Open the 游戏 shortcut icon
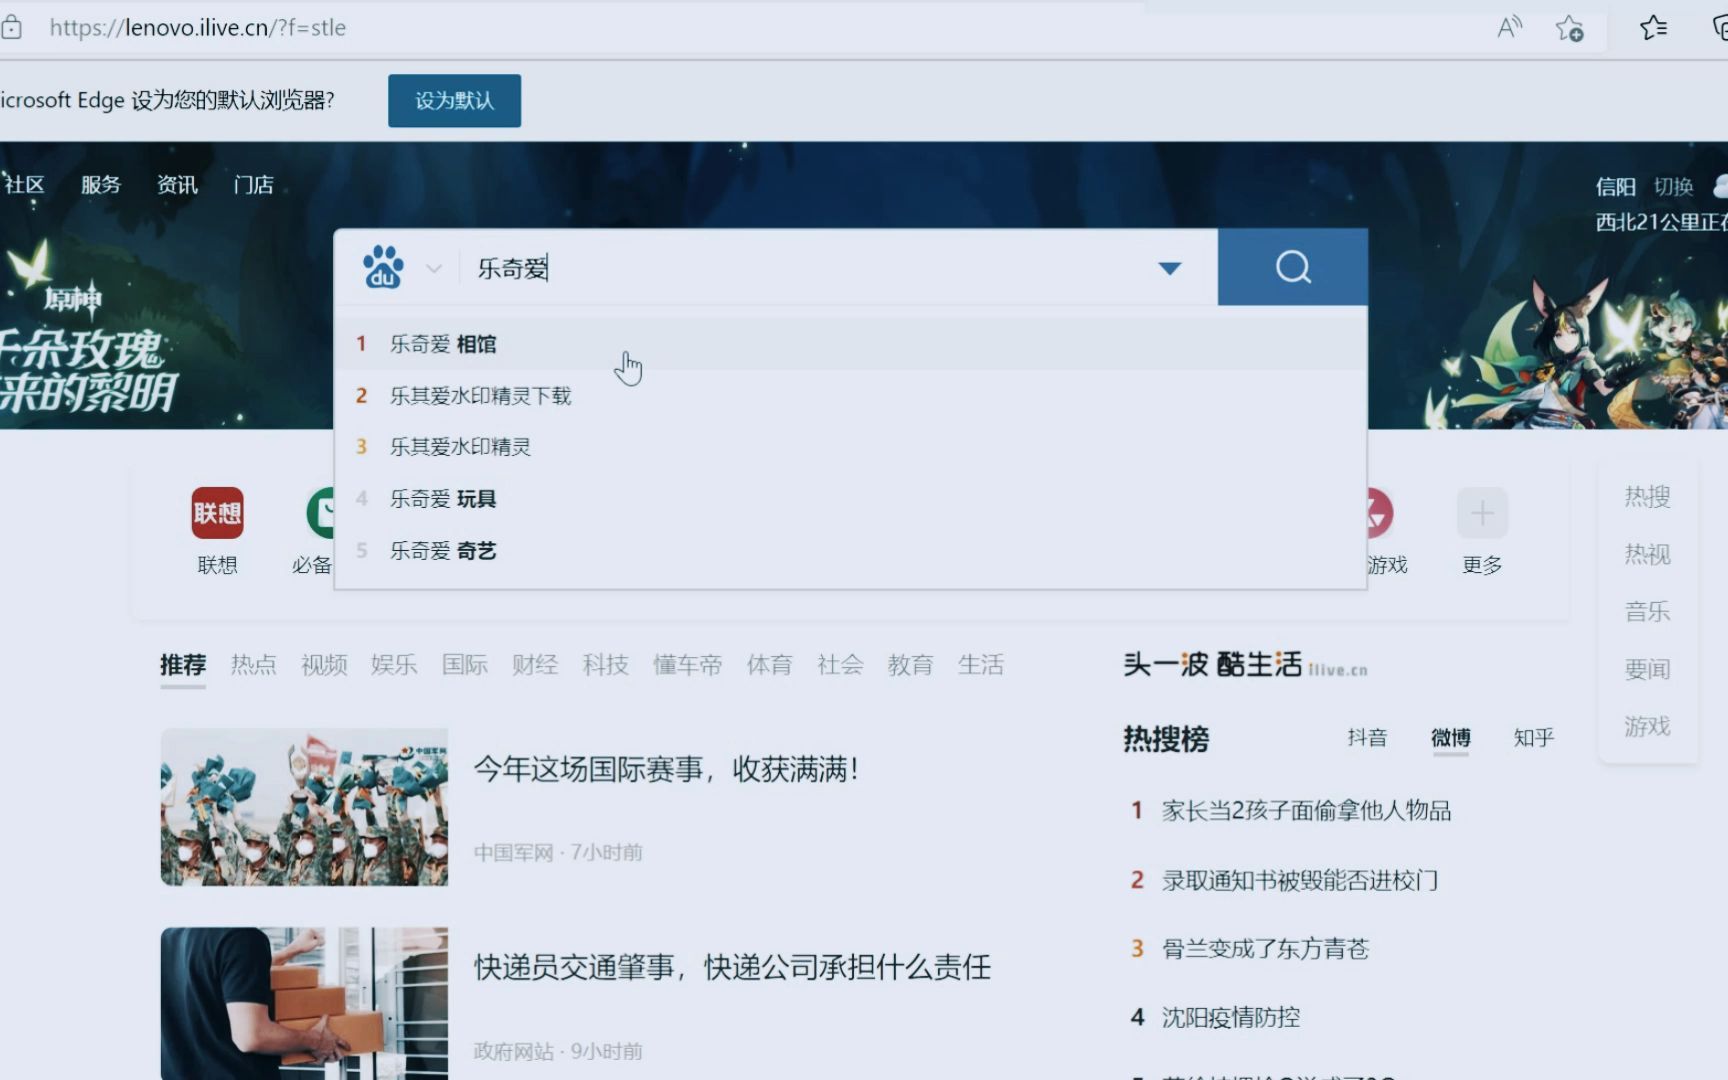 [x=1378, y=513]
